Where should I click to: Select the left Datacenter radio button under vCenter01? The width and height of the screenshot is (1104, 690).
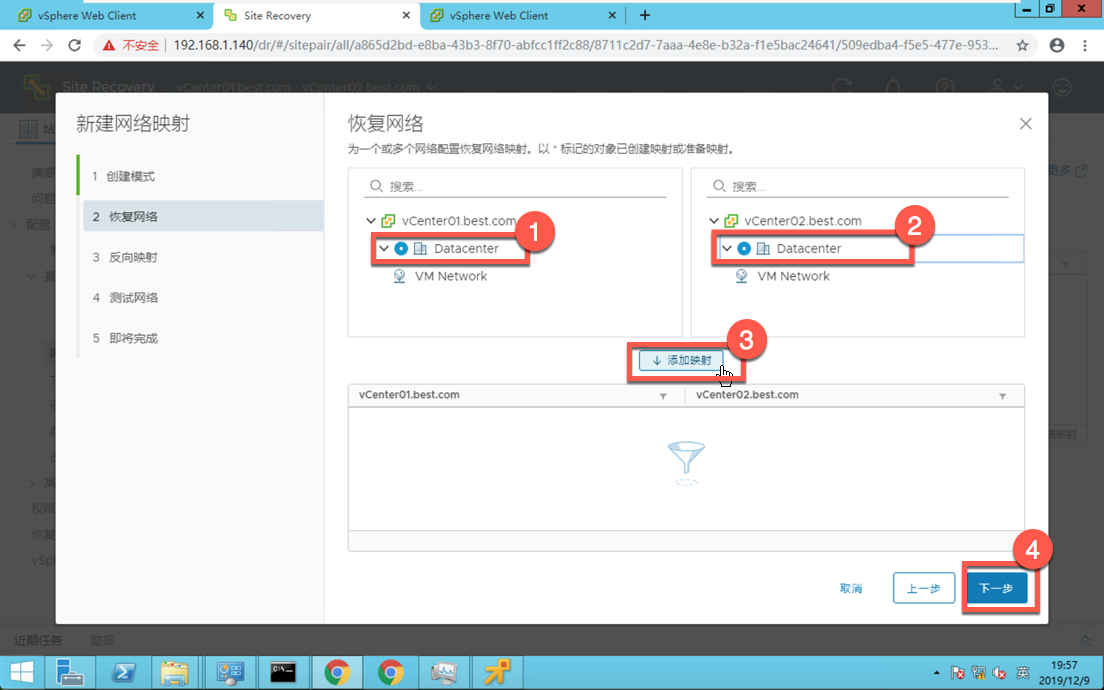(x=401, y=249)
